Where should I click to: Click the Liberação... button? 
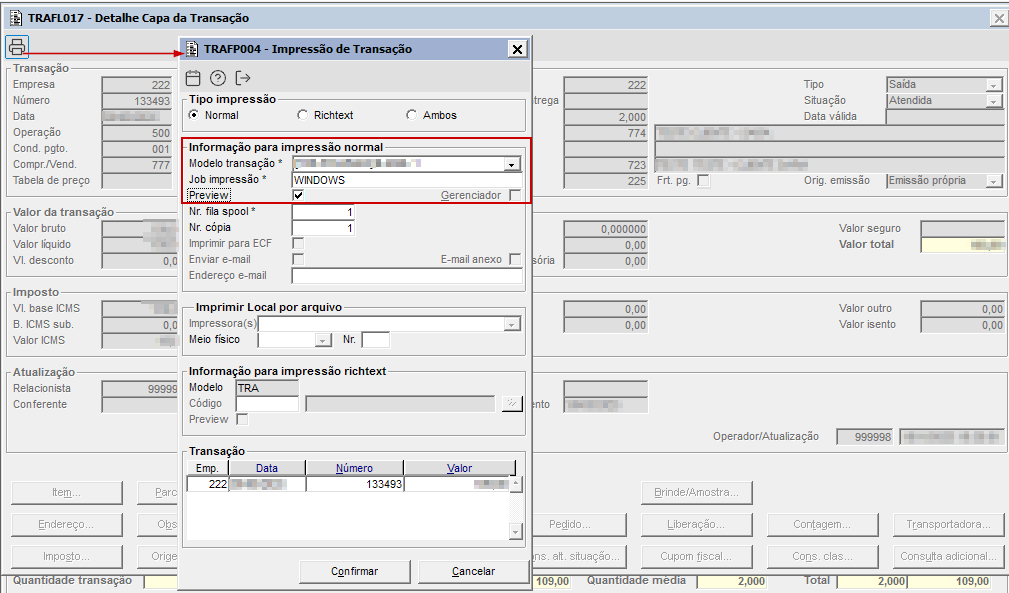[696, 525]
